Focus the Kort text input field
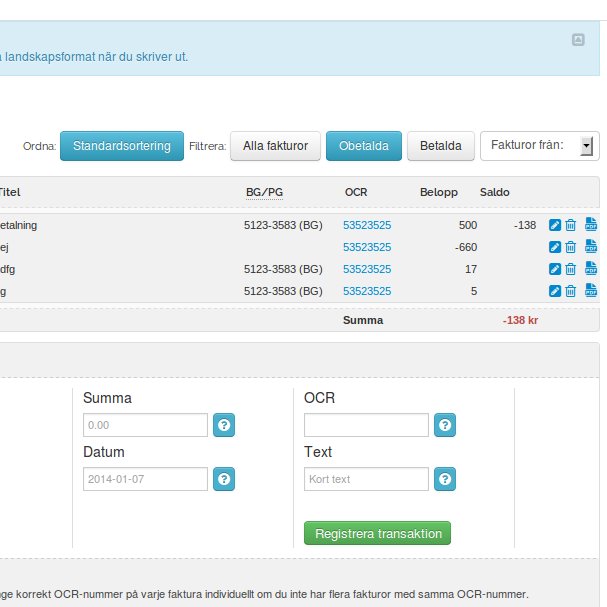This screenshot has height=607, width=607. (366, 479)
